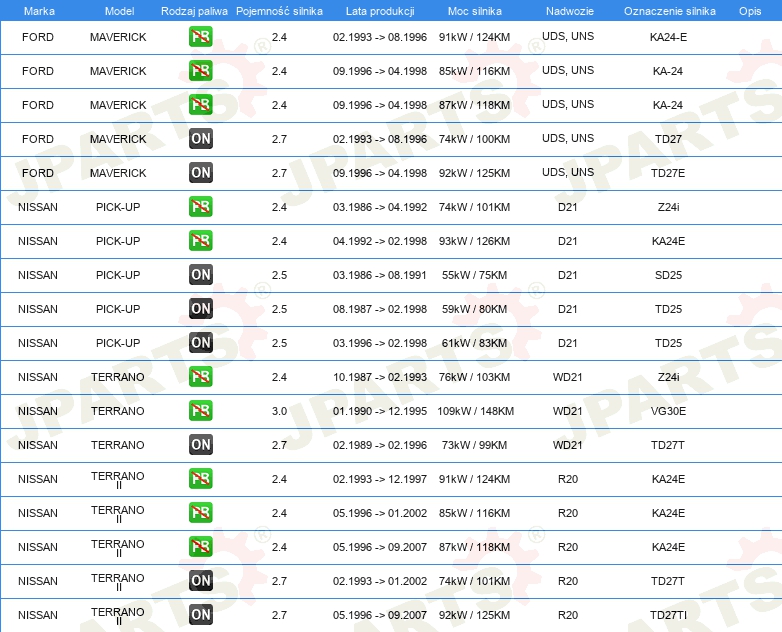Click power value 61kW / 83KM

(x=474, y=343)
